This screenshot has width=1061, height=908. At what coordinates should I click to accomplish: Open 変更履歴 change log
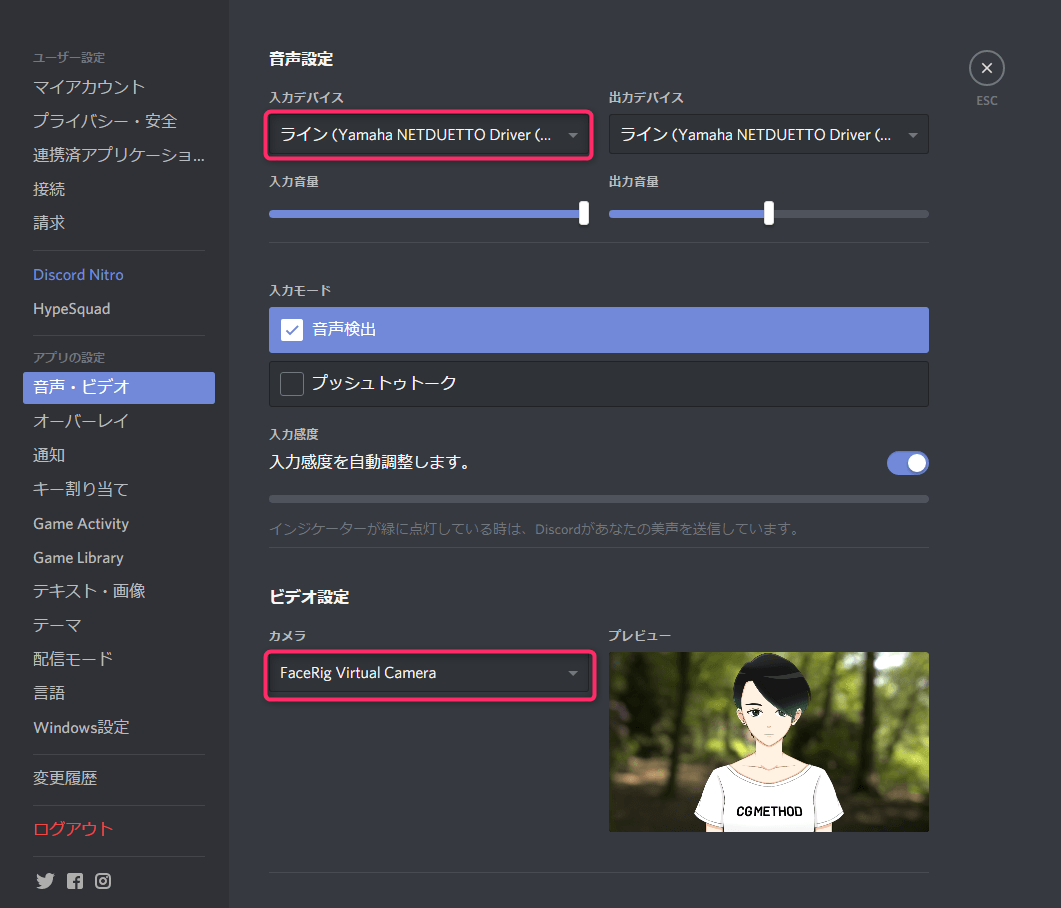pos(65,778)
